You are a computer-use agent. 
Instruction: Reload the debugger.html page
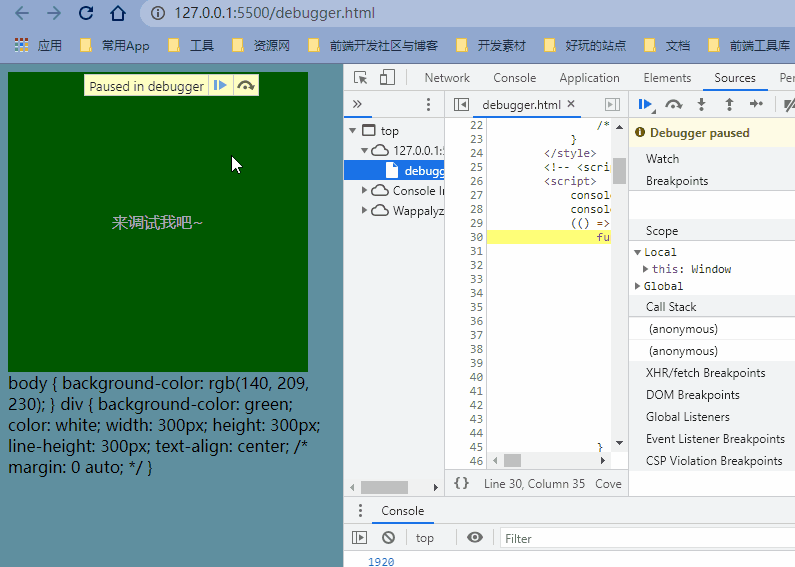click(86, 13)
